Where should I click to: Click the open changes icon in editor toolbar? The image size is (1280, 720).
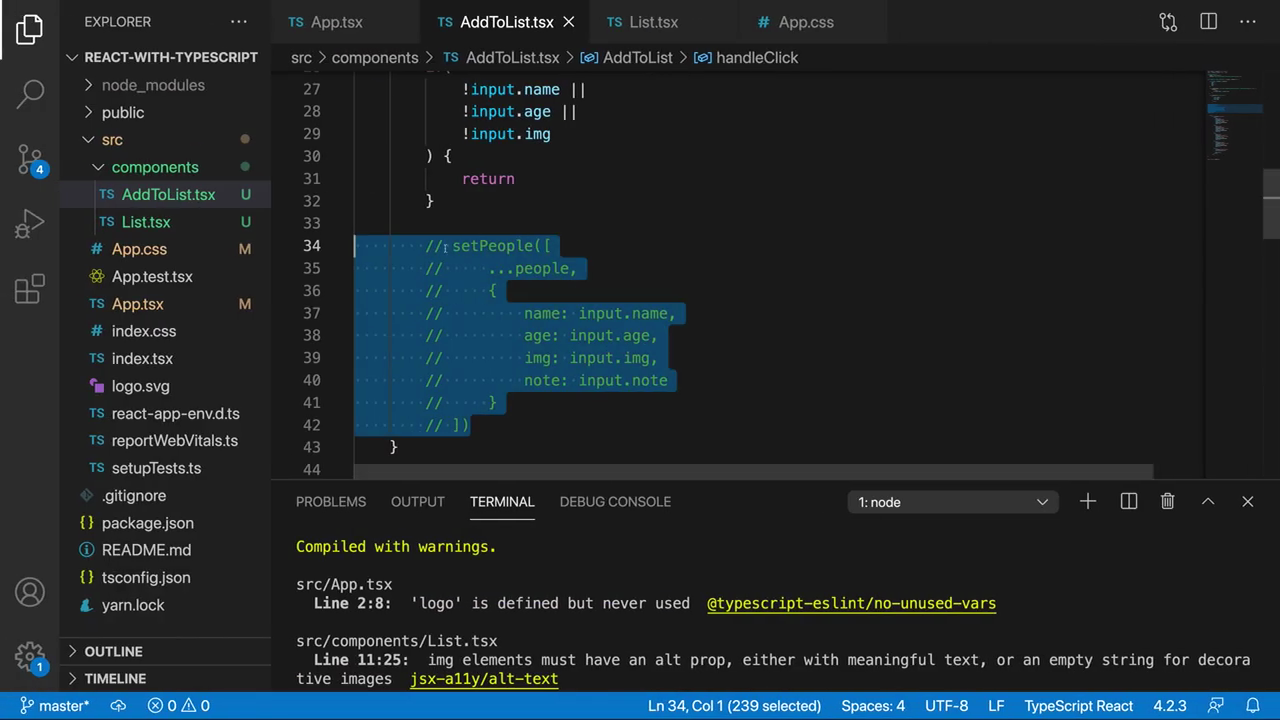coord(1168,22)
